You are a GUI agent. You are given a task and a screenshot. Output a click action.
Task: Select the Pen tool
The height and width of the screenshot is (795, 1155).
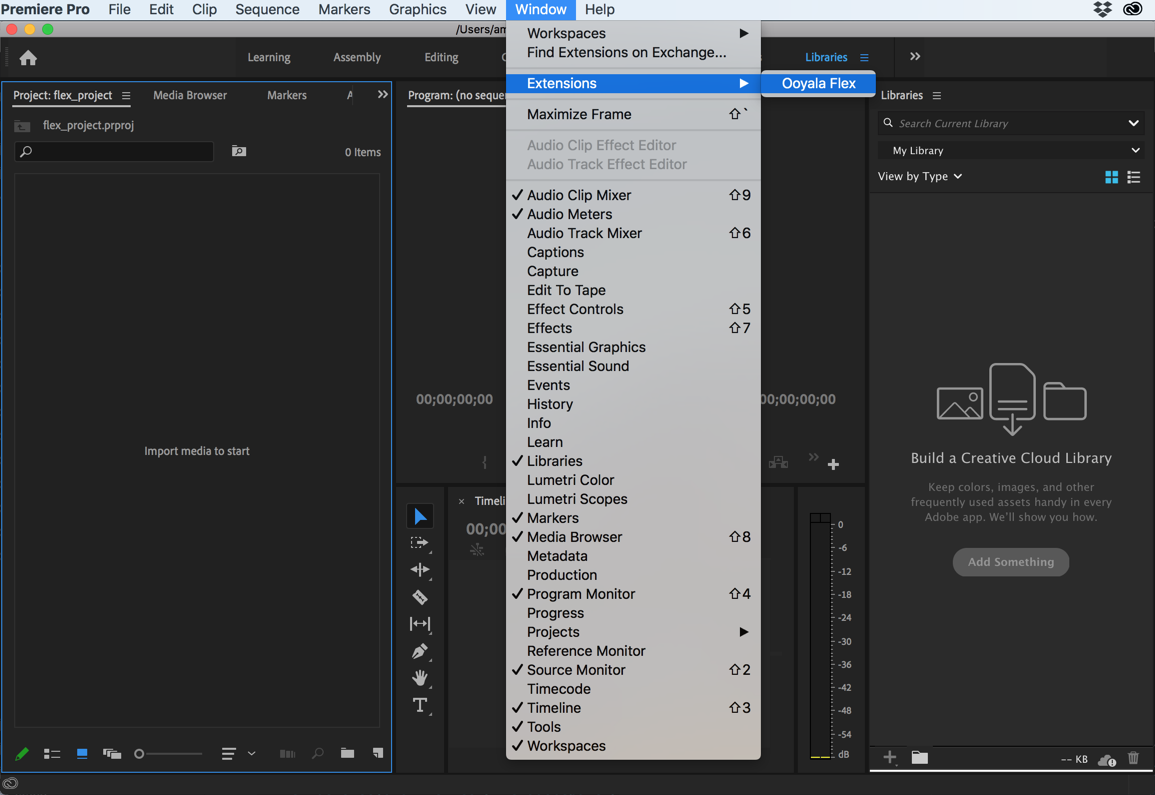click(420, 651)
